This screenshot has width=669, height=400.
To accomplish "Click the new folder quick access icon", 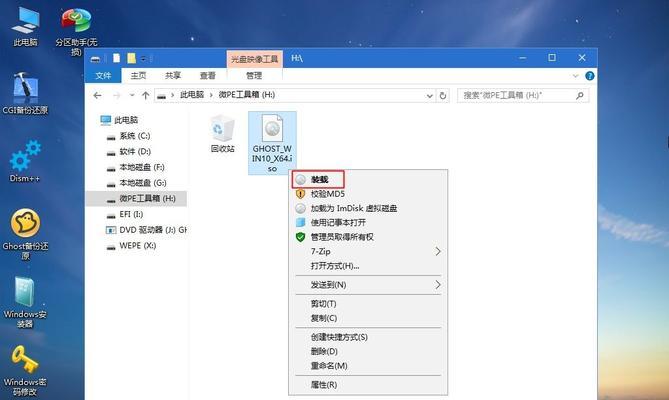I will 131,58.
